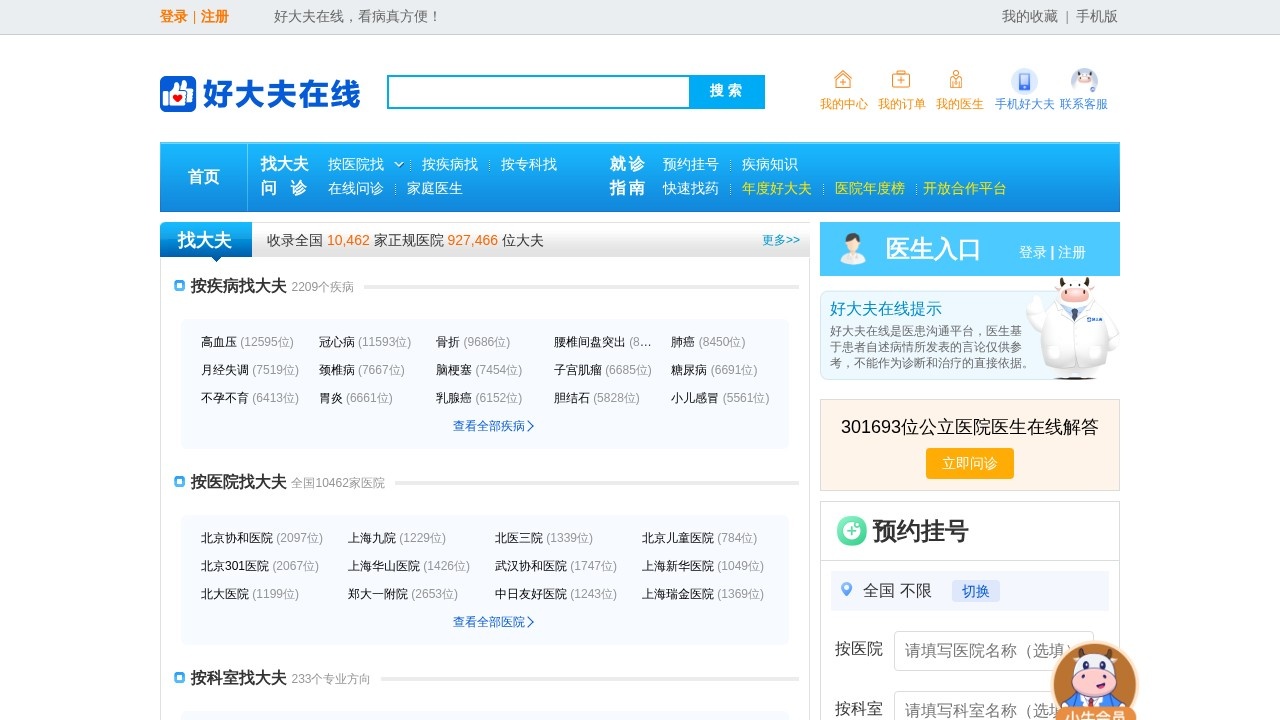Screen dimensions: 1280x720
Task: Go to the 首页 home tab
Action: (x=204, y=177)
